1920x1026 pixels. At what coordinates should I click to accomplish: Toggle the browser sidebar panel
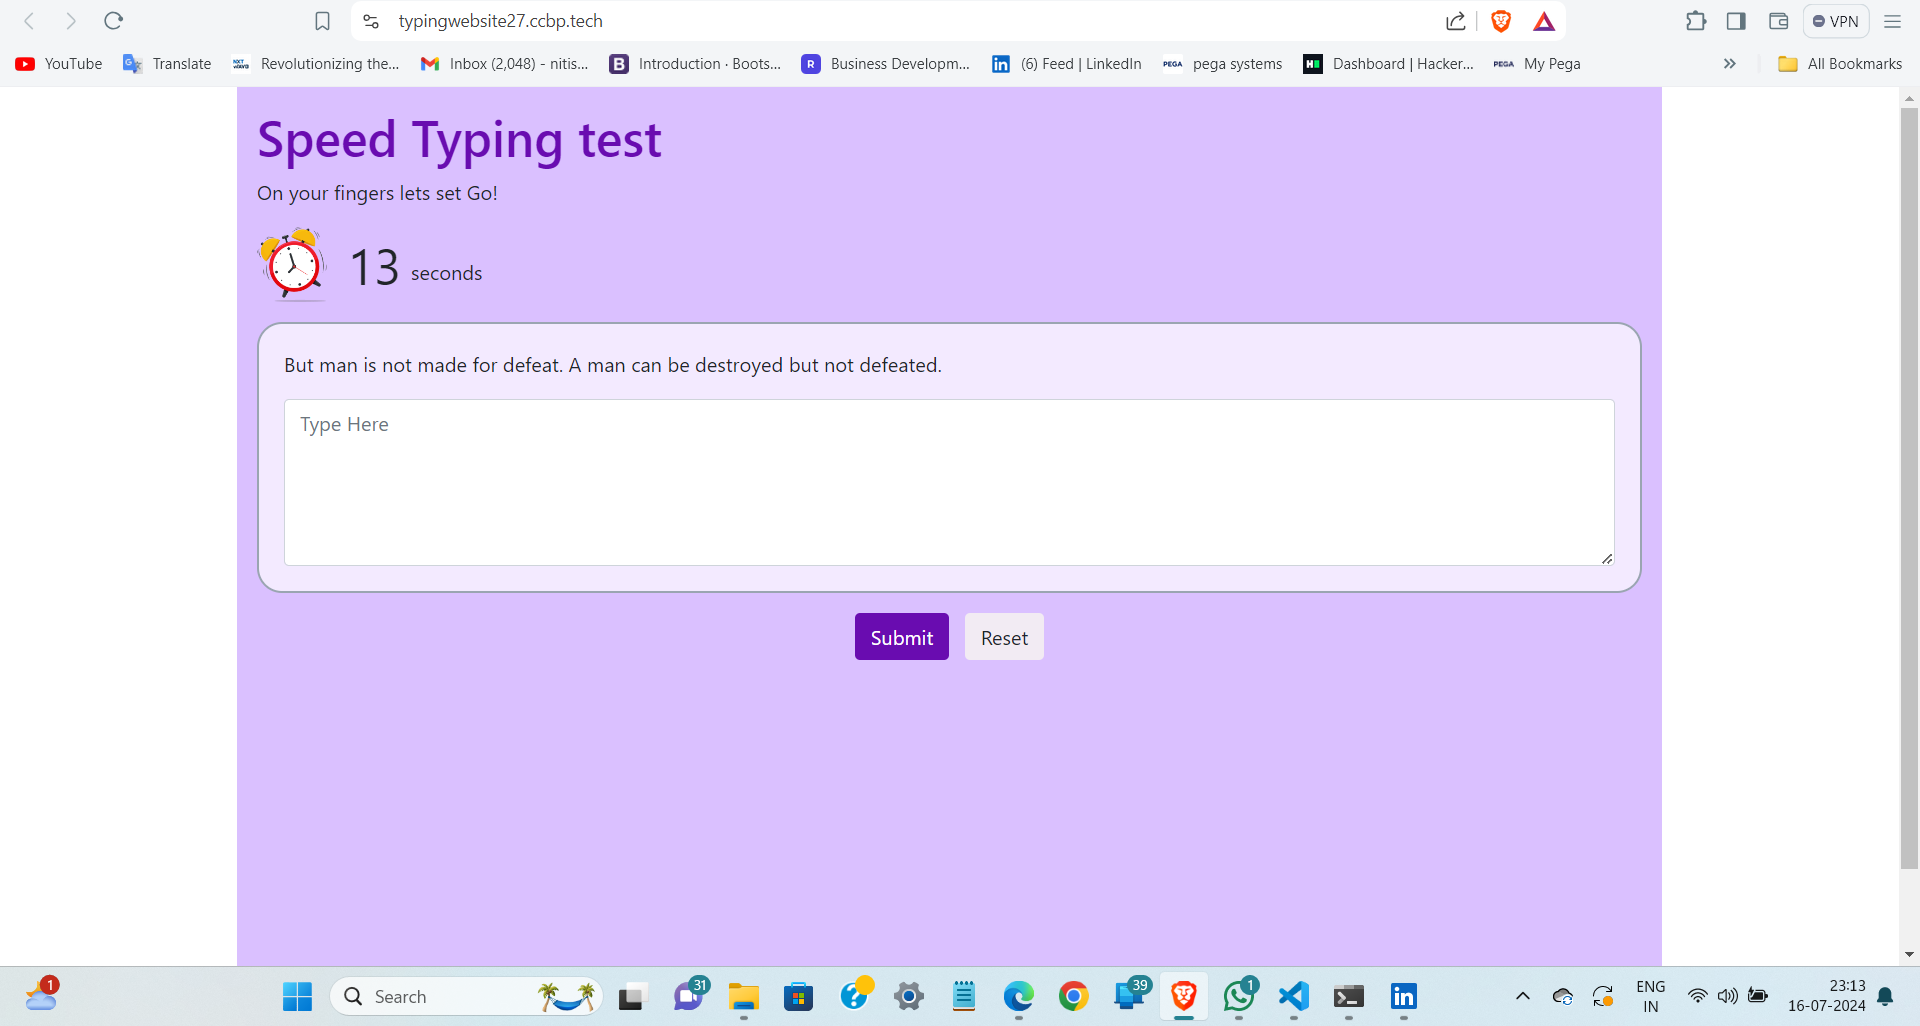coord(1736,21)
